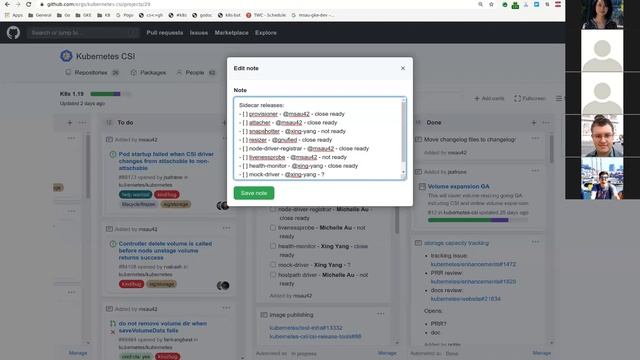Focus the GitHub search box

pos(83,33)
